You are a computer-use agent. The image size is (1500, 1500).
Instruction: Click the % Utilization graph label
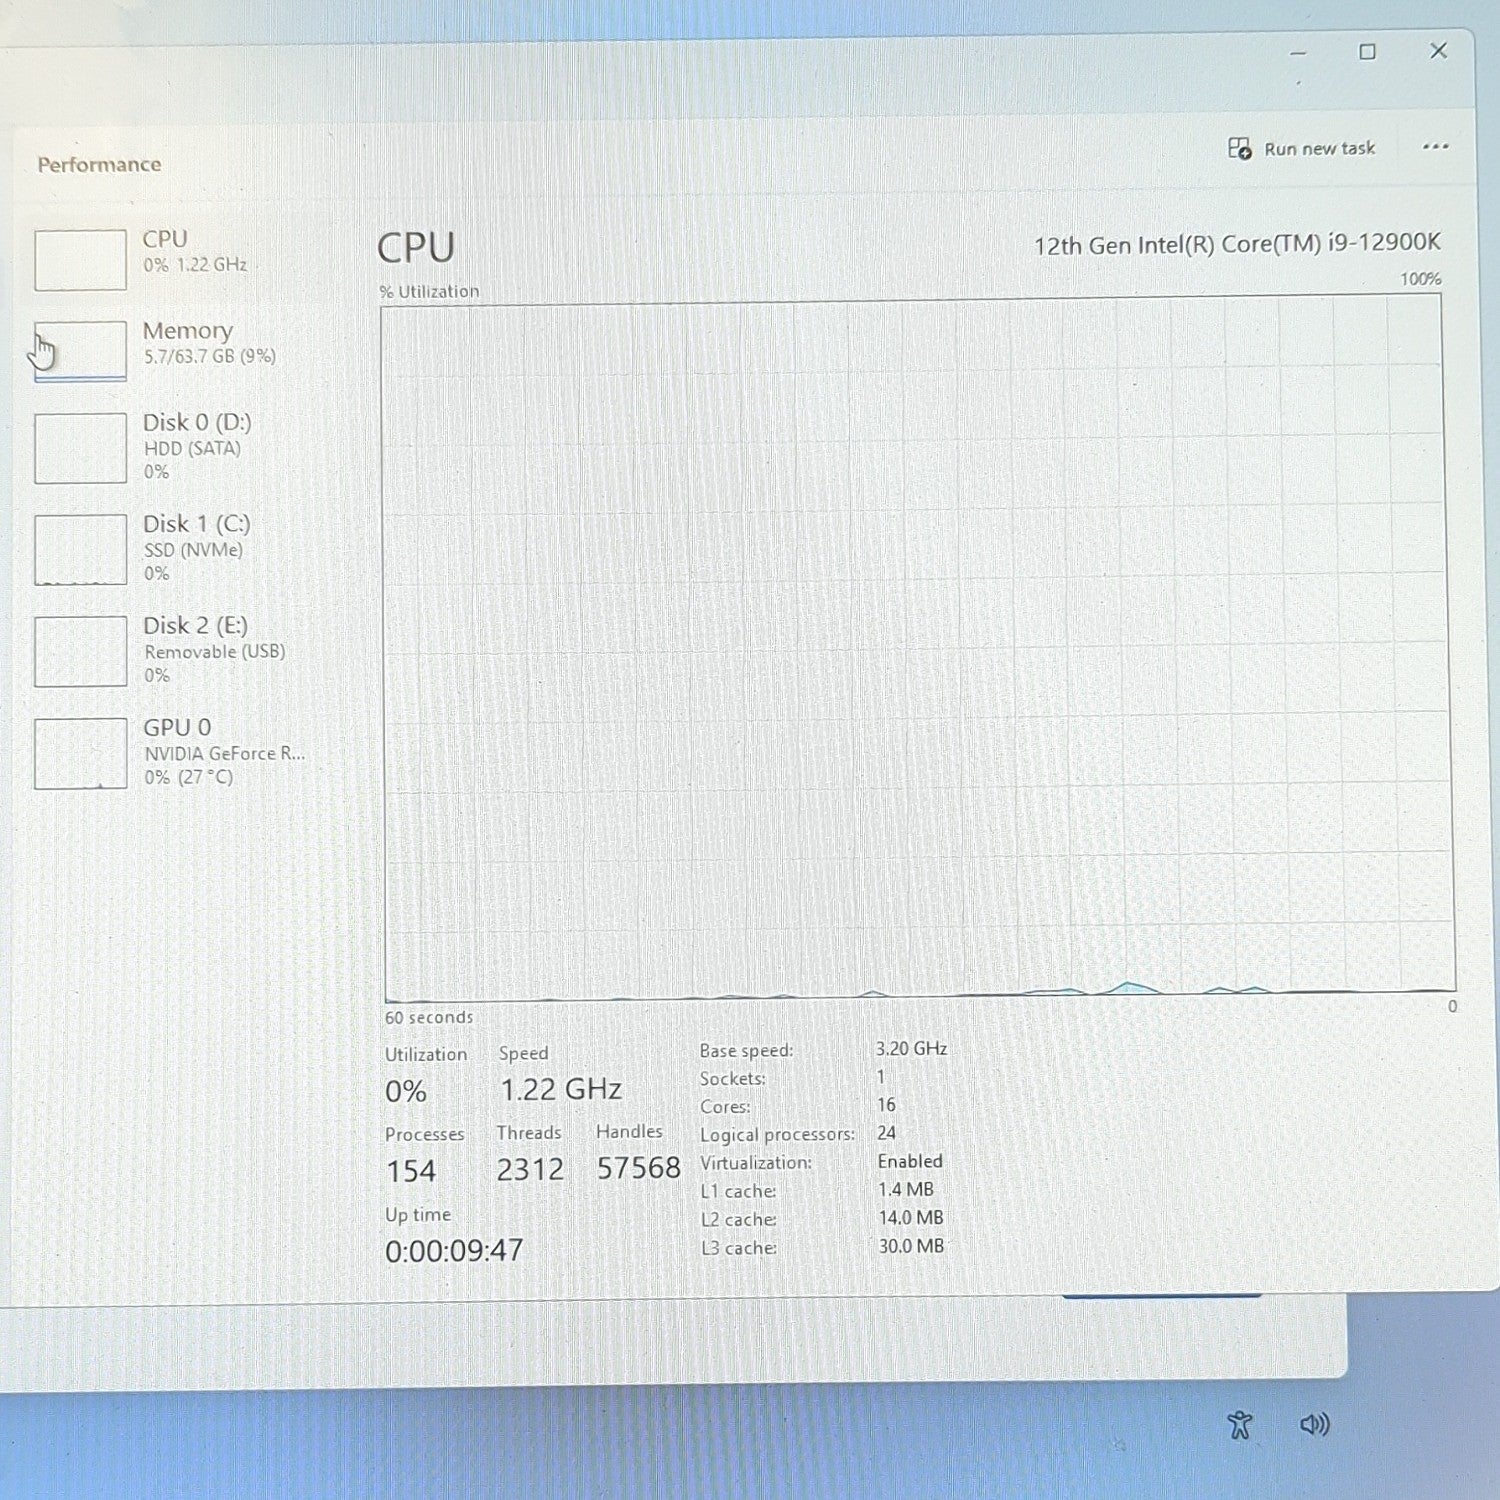tap(429, 291)
